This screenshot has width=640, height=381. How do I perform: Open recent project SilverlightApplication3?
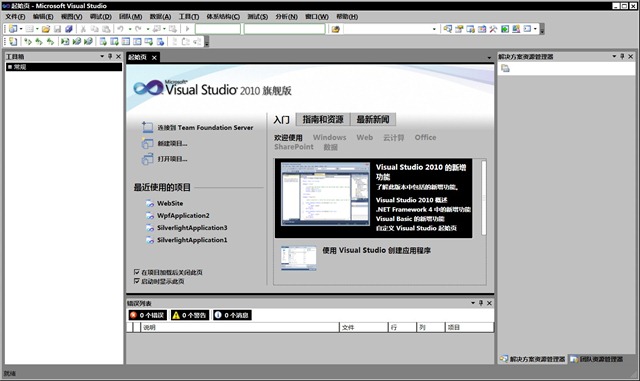(x=192, y=227)
